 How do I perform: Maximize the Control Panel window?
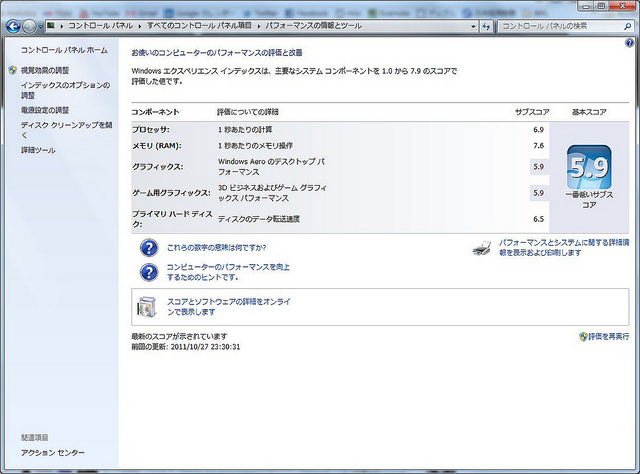(x=602, y=6)
